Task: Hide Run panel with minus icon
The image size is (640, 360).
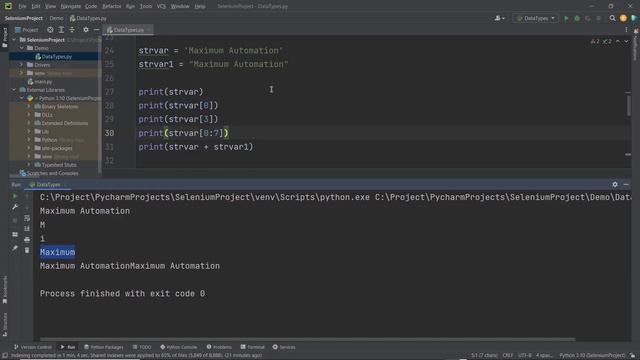Action: coord(626,184)
